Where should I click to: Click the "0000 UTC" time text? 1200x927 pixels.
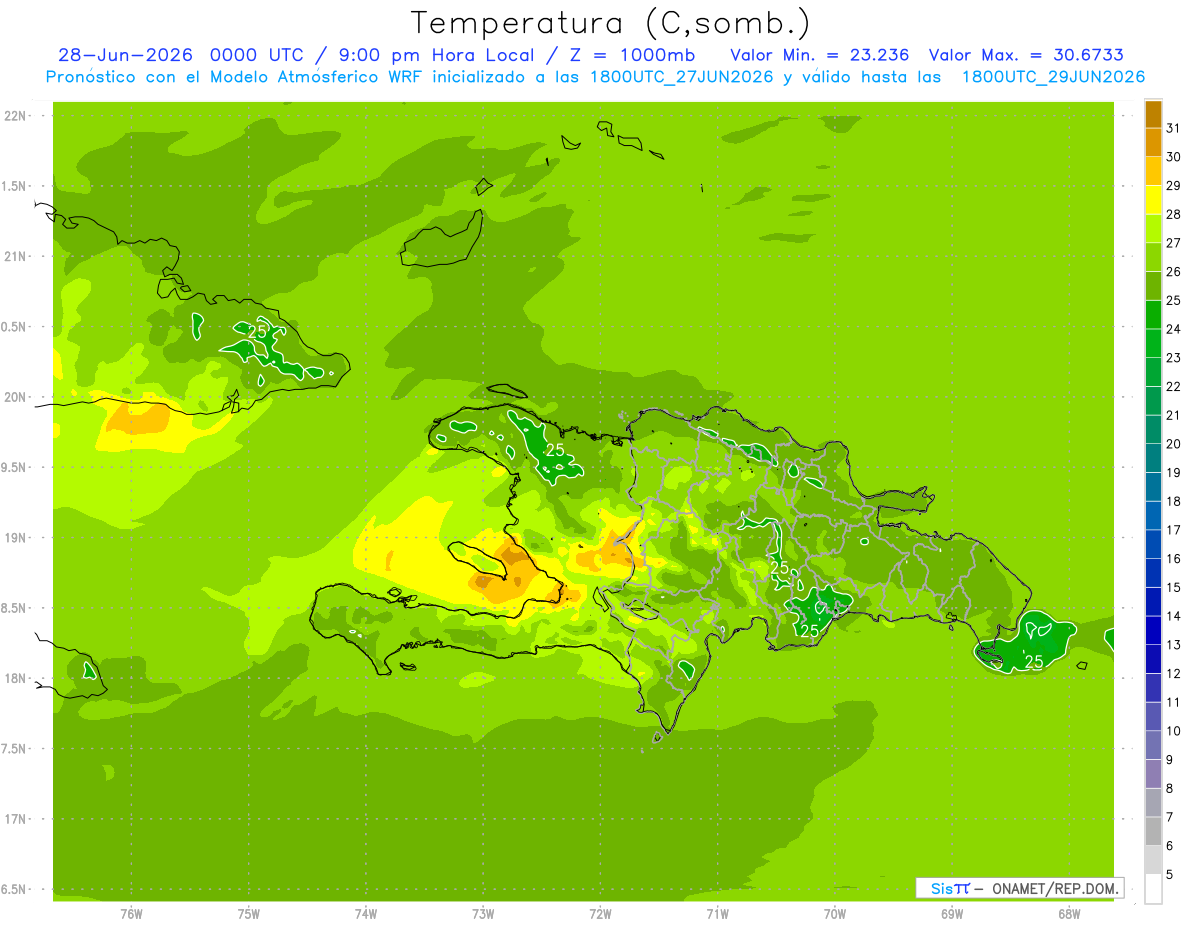click(261, 55)
